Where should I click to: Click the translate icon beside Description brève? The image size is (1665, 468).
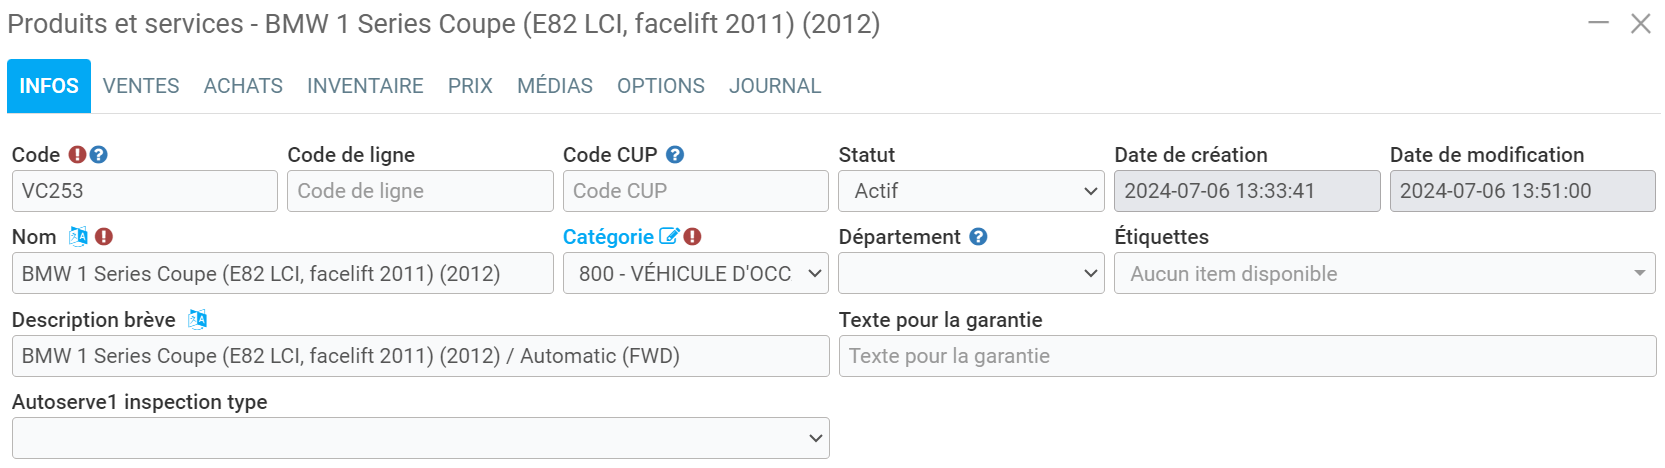point(197,320)
